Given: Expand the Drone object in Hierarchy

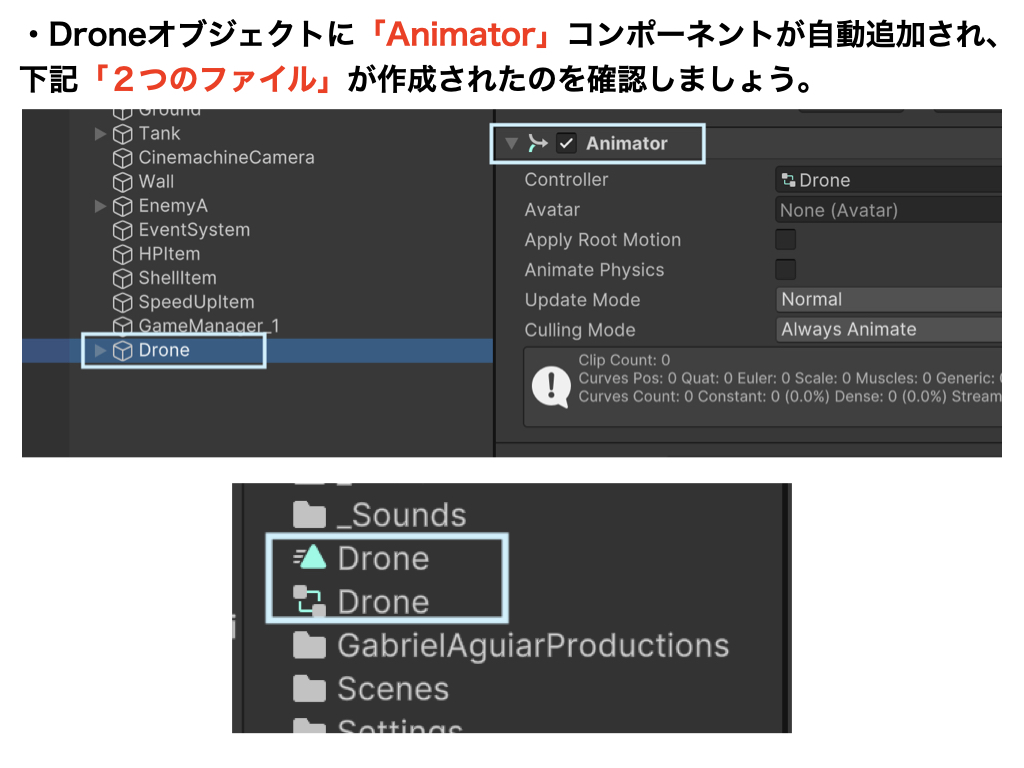Looking at the screenshot, I should click(100, 351).
